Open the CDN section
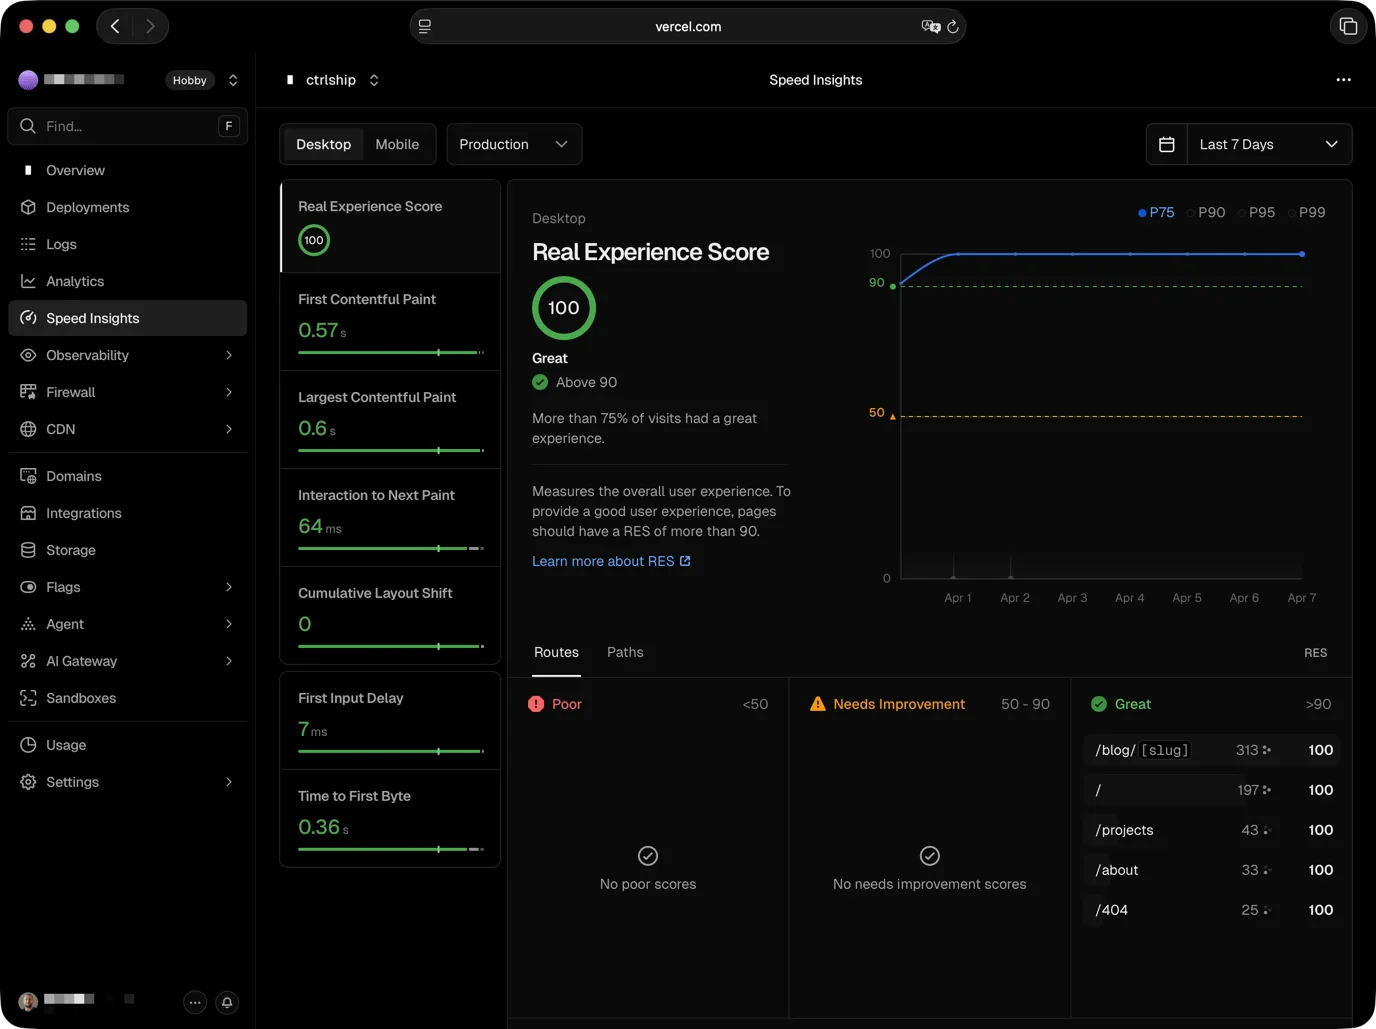This screenshot has width=1376, height=1029. [x=60, y=429]
